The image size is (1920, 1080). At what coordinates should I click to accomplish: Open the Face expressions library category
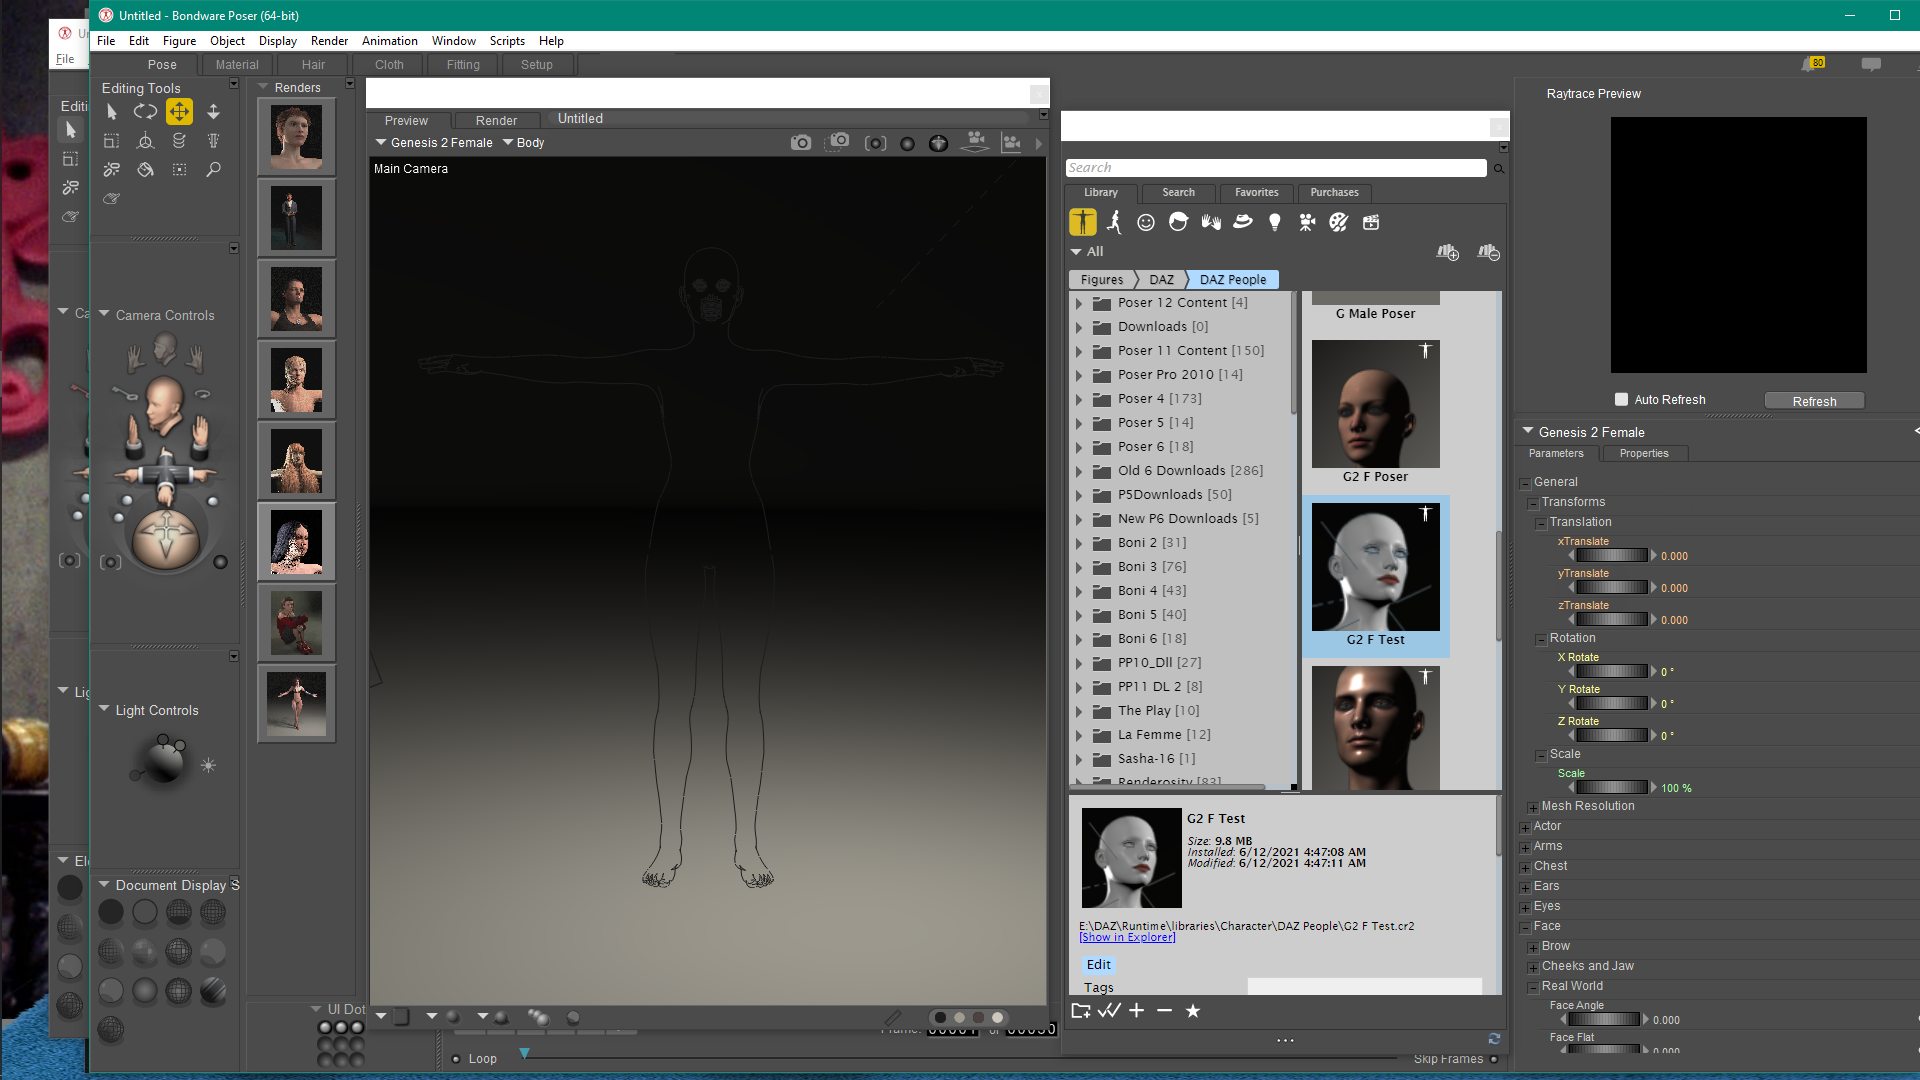1146,222
